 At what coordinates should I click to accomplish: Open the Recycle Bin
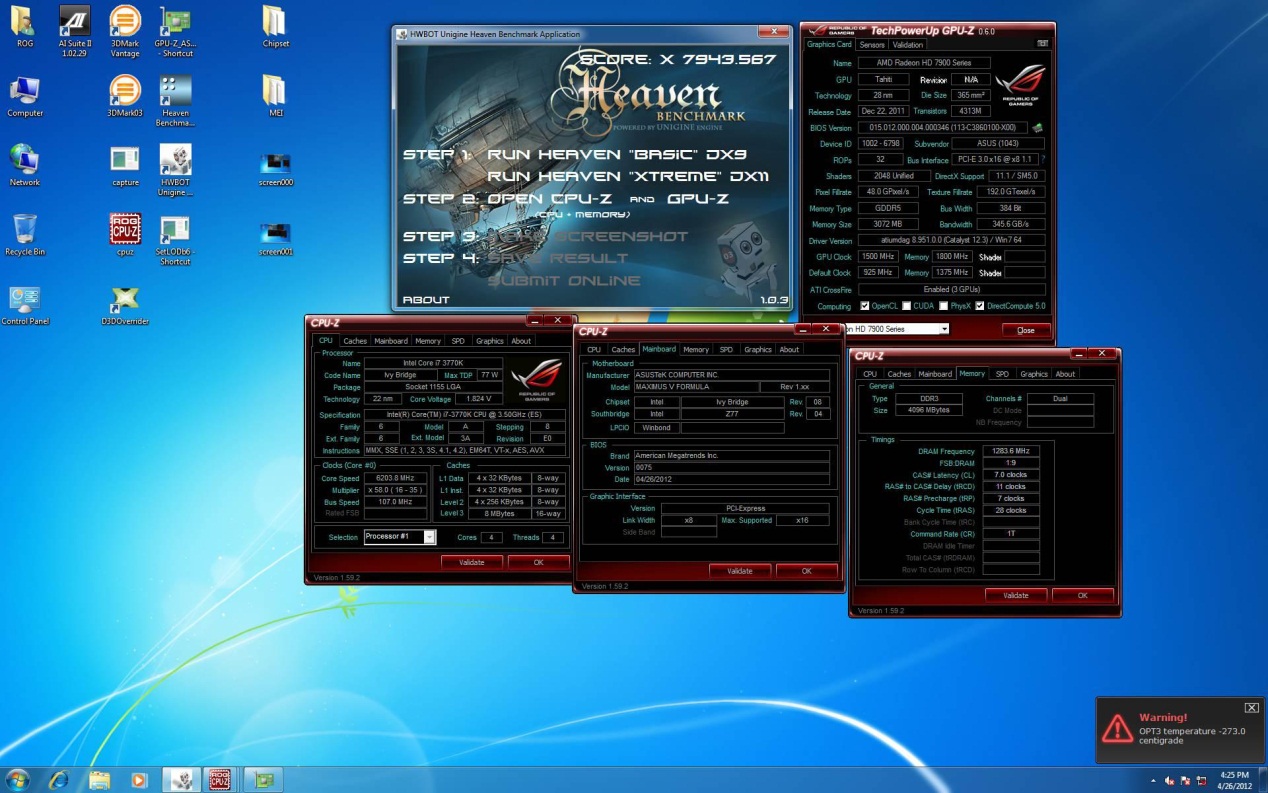(25, 236)
